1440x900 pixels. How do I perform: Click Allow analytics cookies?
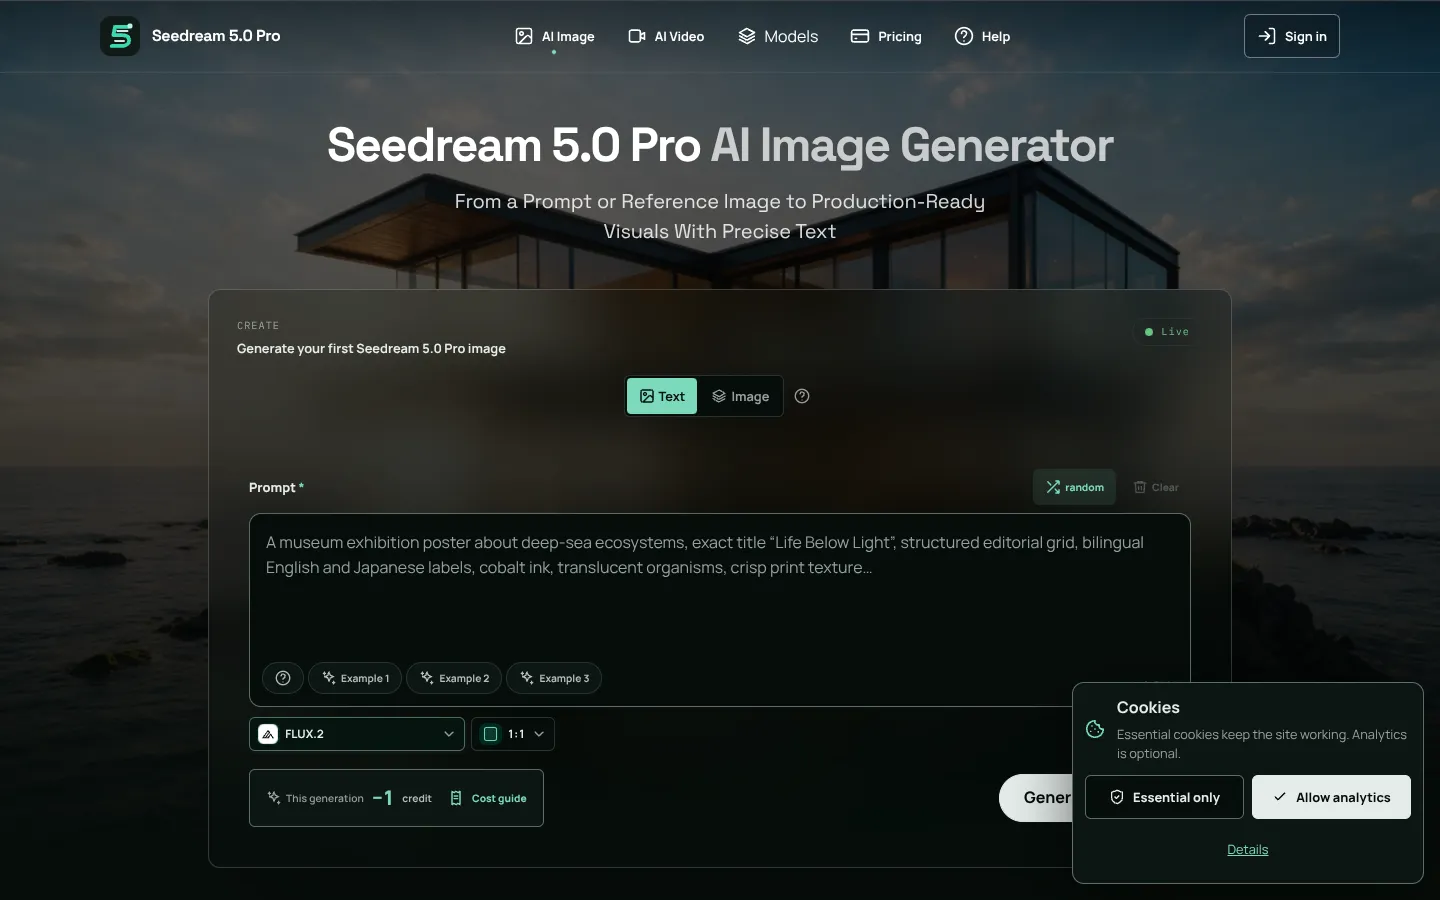tap(1331, 797)
